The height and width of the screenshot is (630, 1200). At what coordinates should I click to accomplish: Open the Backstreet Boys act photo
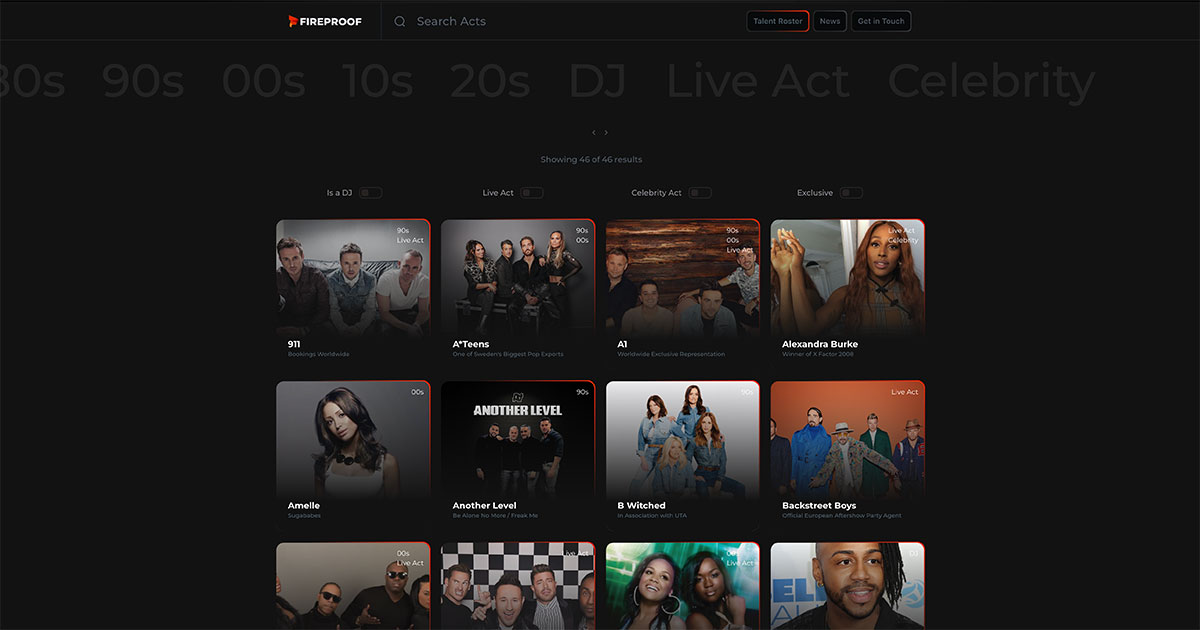coord(848,439)
